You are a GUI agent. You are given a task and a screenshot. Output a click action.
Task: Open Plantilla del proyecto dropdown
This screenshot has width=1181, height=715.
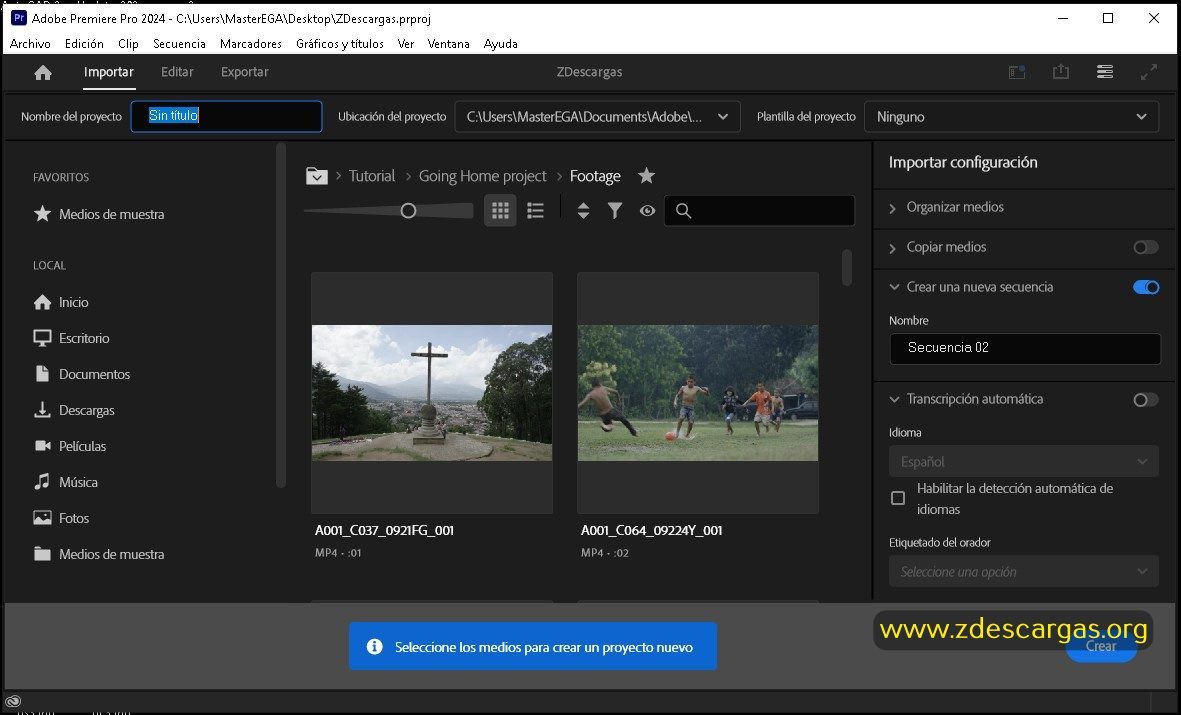pyautogui.click(x=1011, y=117)
